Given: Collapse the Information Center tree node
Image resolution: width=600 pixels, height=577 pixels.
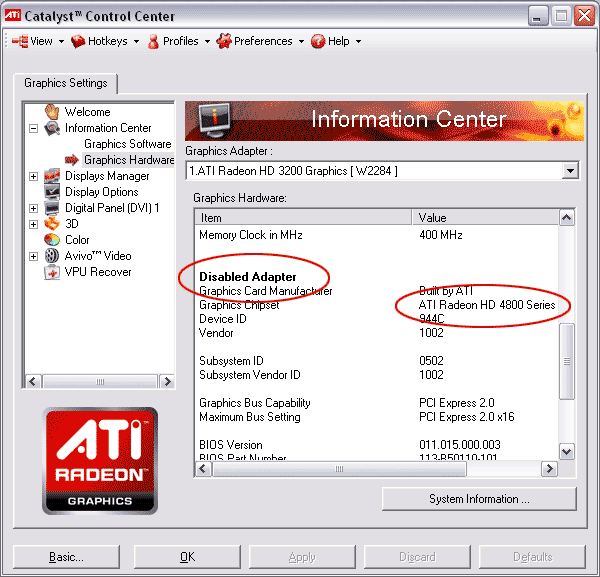Looking at the screenshot, I should coord(34,128).
